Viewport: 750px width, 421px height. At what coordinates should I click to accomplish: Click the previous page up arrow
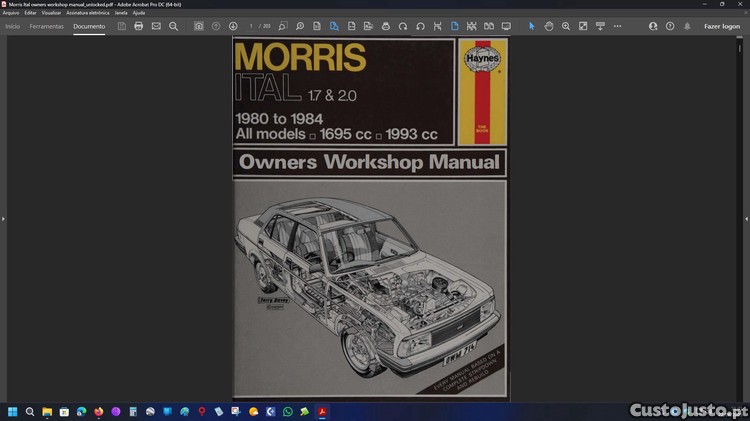[216, 26]
